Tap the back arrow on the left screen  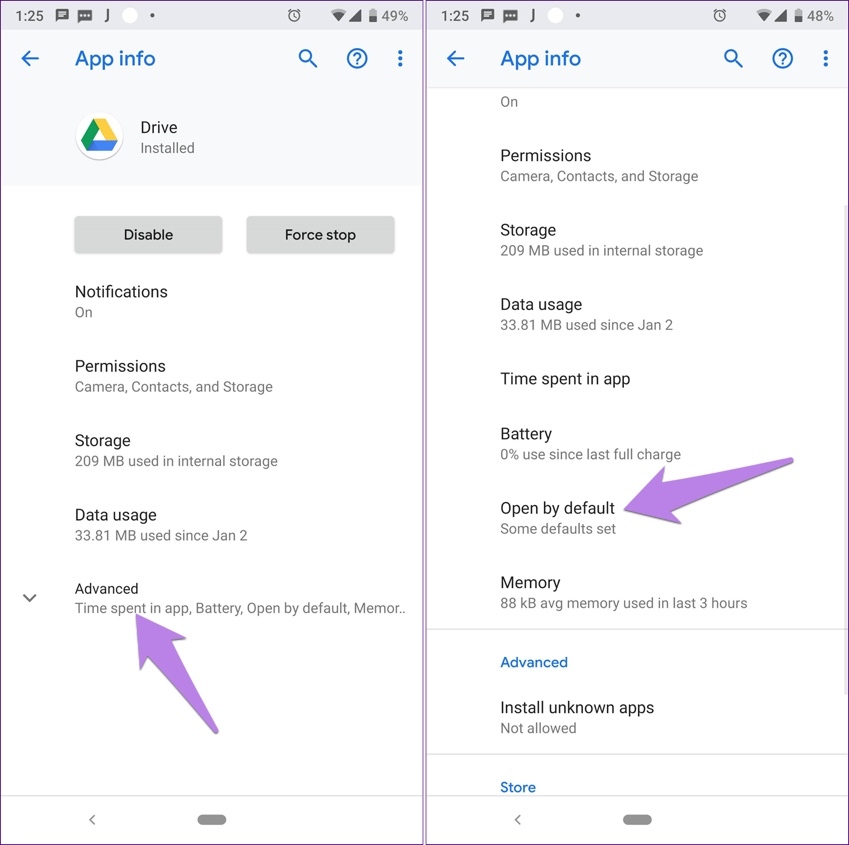[30, 59]
